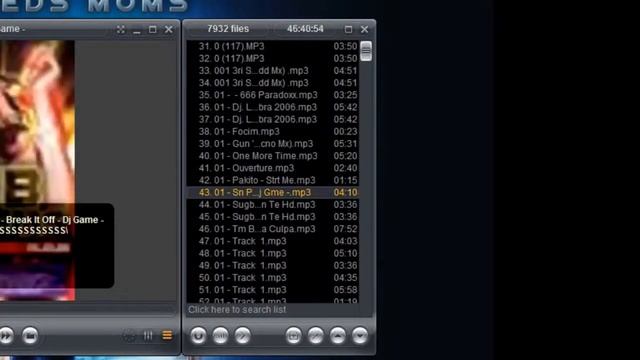Skip to next track with the fast-forward button

coord(6,336)
